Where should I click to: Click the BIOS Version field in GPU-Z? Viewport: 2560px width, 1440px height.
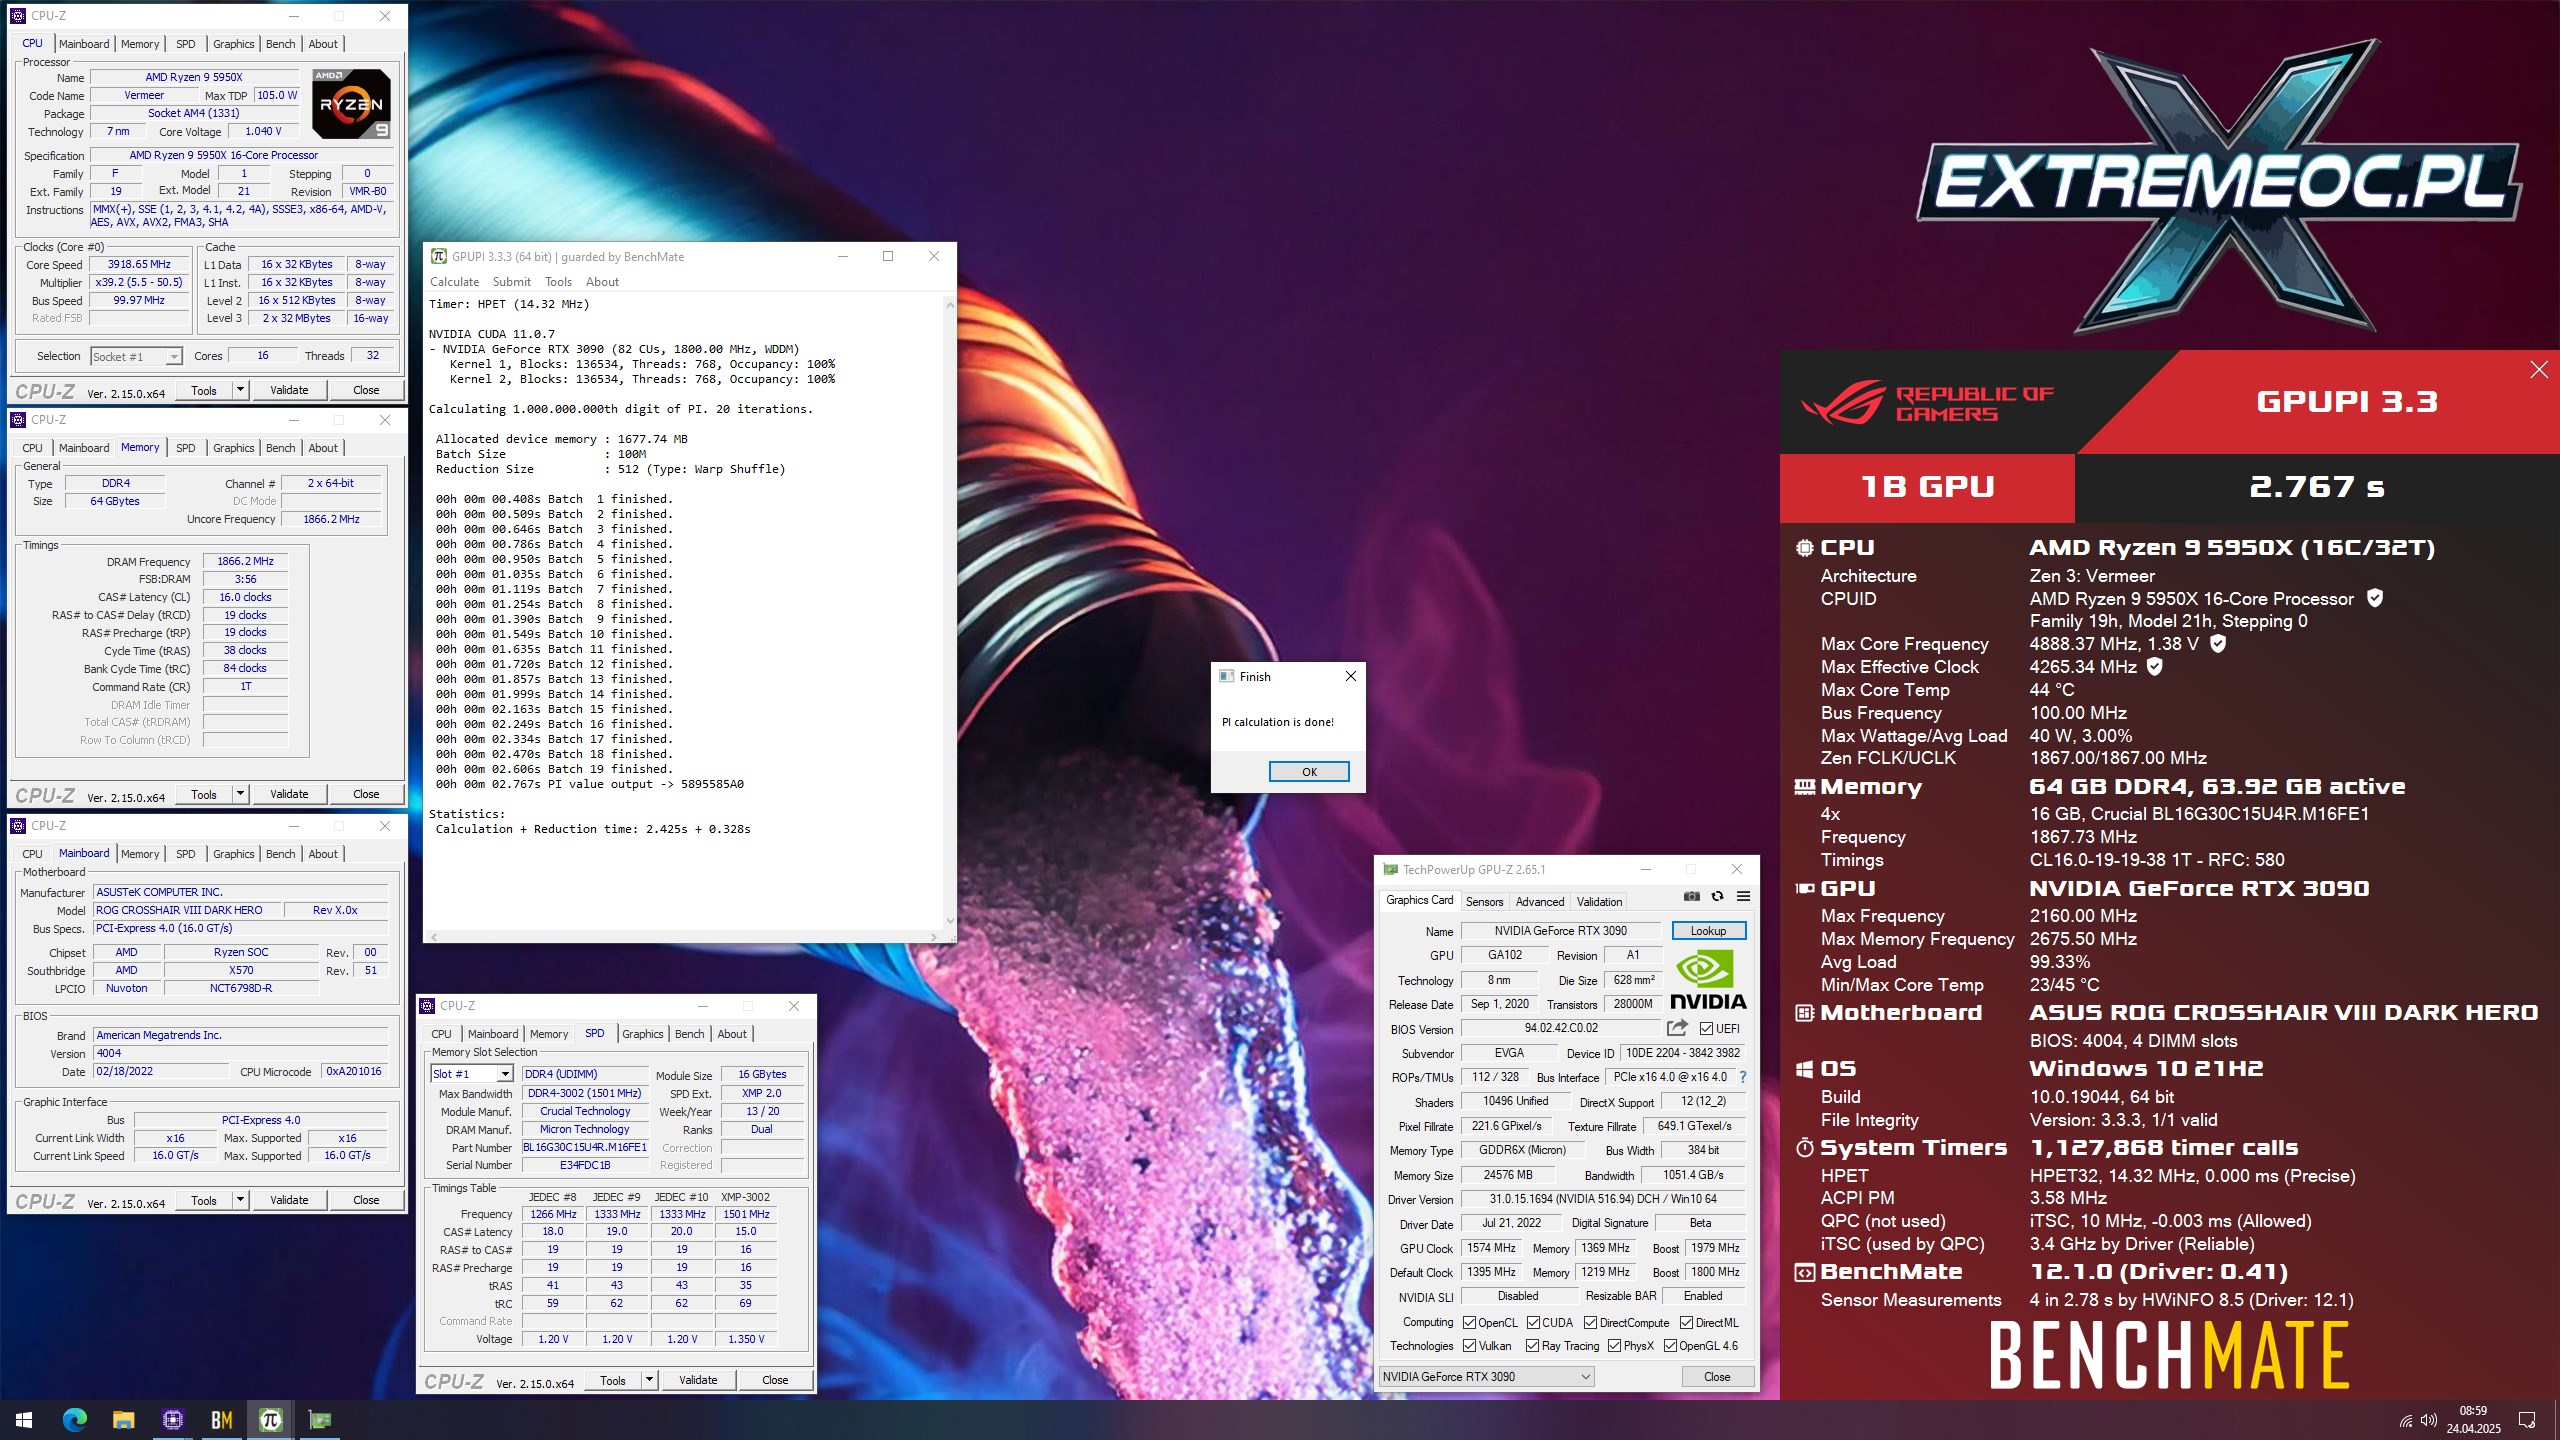1561,1028
